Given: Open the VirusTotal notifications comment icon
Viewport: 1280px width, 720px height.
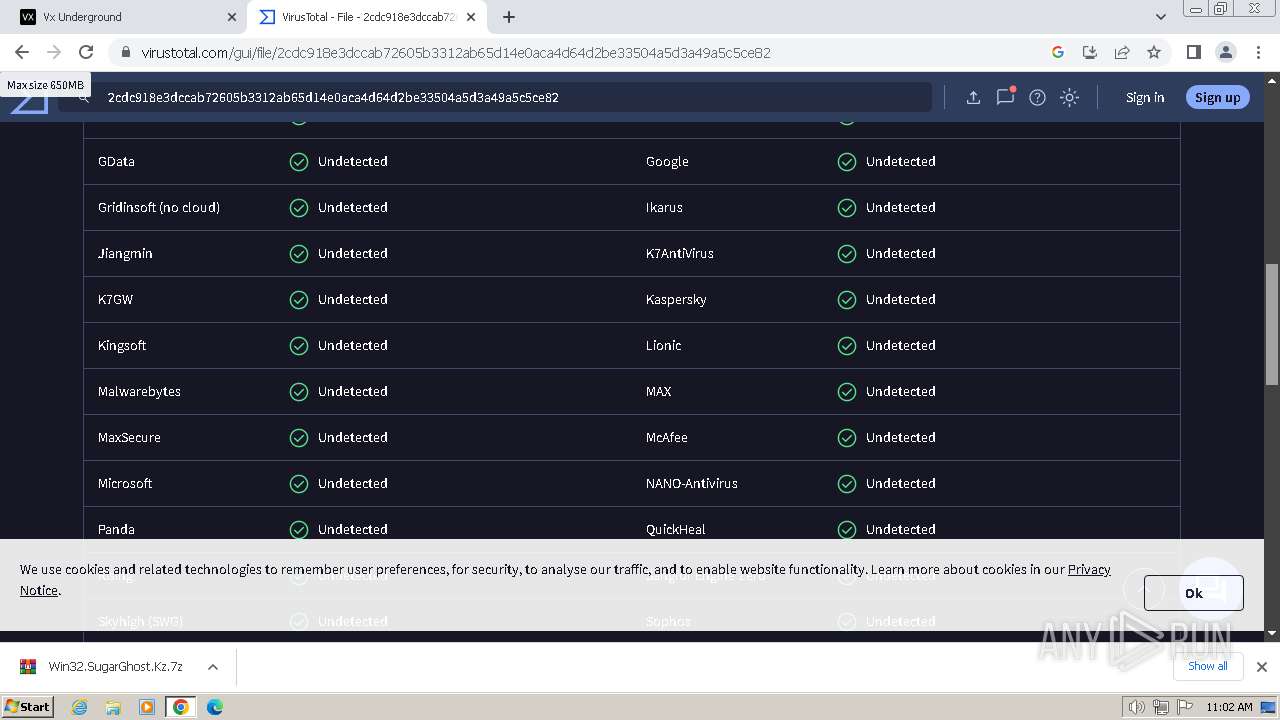Looking at the screenshot, I should click(x=1005, y=97).
